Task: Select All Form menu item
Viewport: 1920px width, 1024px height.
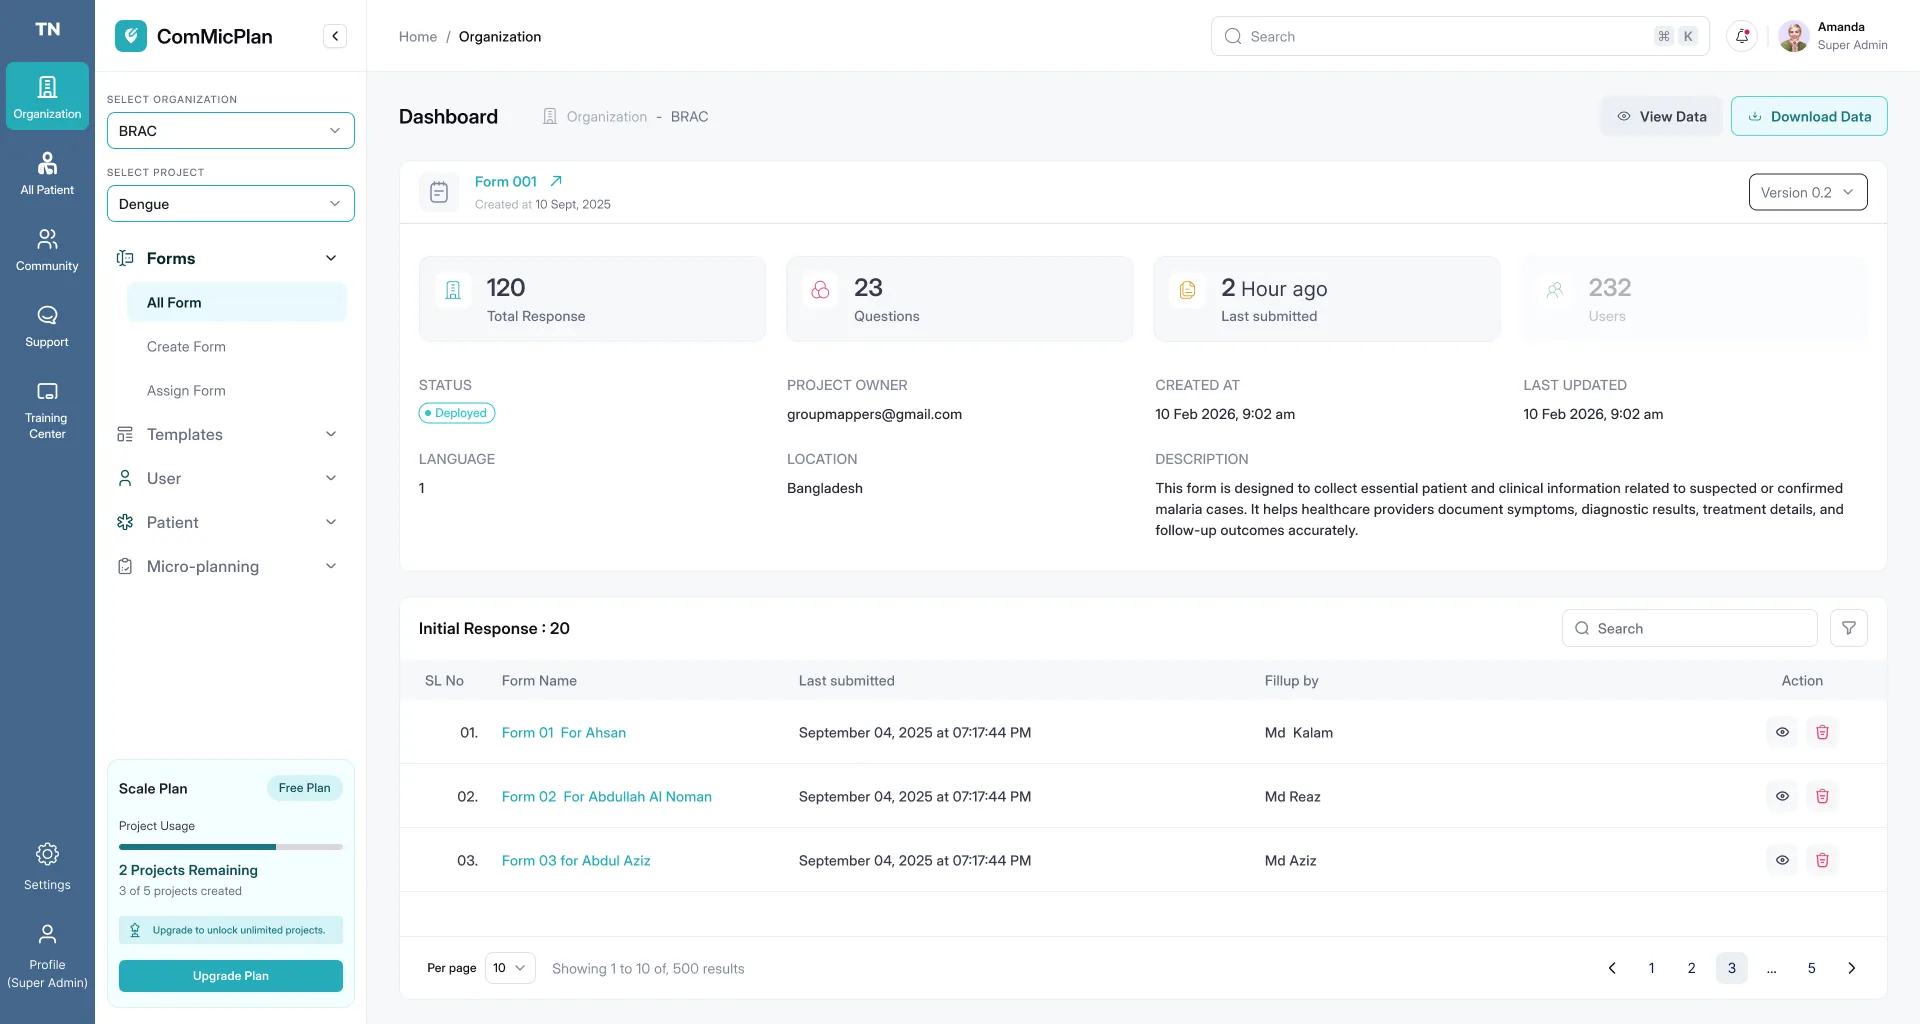Action: coord(237,302)
